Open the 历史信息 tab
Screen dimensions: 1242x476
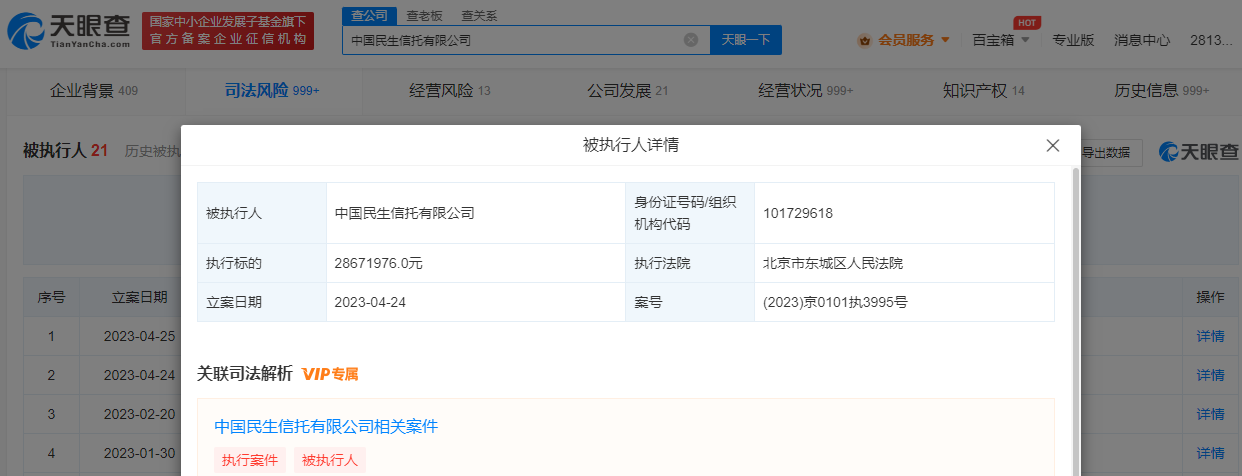coord(1162,91)
